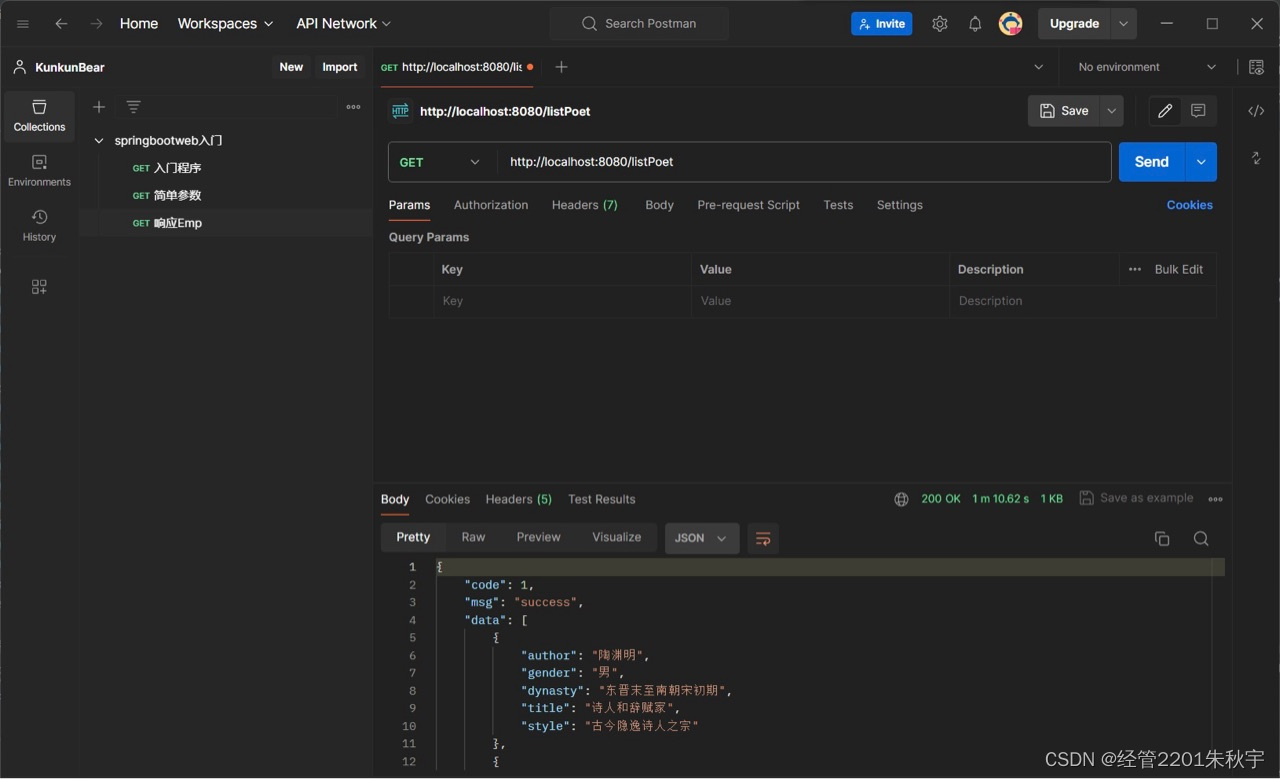Image resolution: width=1280 pixels, height=779 pixels.
Task: Search within the response body
Action: (1201, 539)
